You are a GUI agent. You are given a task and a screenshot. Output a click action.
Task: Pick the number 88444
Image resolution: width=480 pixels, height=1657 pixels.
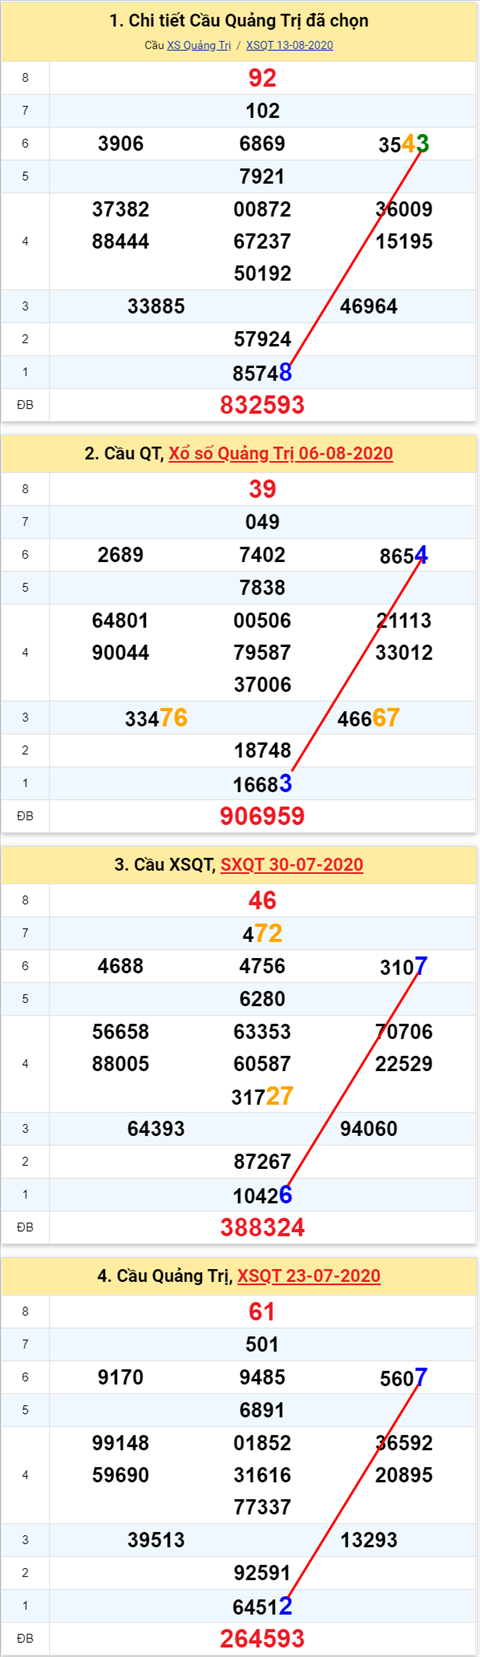click(121, 241)
